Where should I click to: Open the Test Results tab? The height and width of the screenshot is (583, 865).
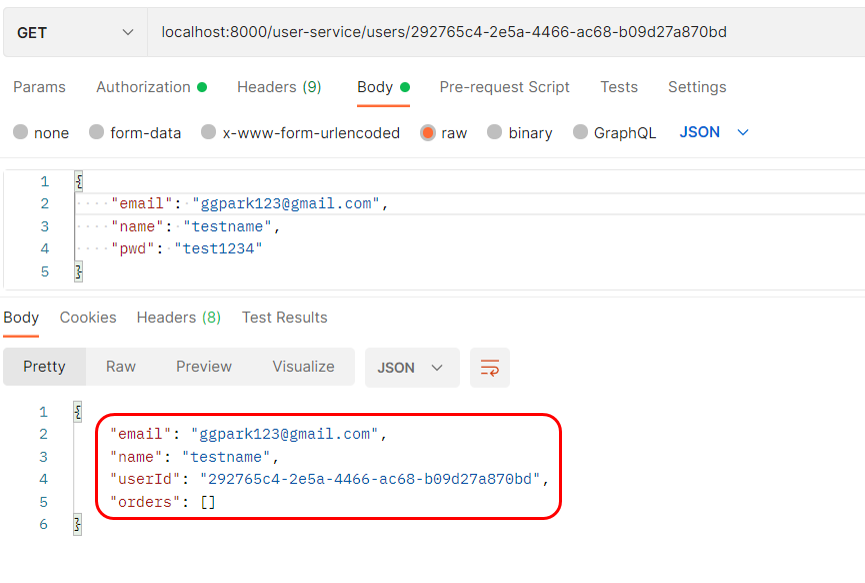285,318
